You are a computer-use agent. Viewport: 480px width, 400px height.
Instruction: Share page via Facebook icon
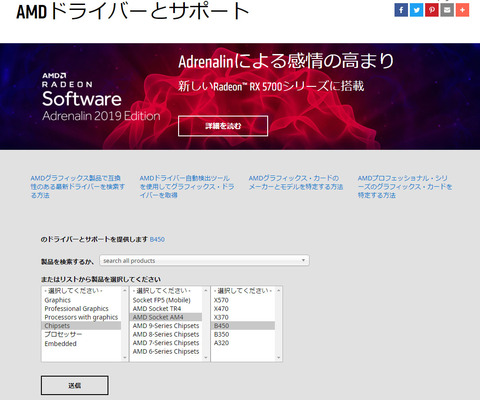click(401, 10)
